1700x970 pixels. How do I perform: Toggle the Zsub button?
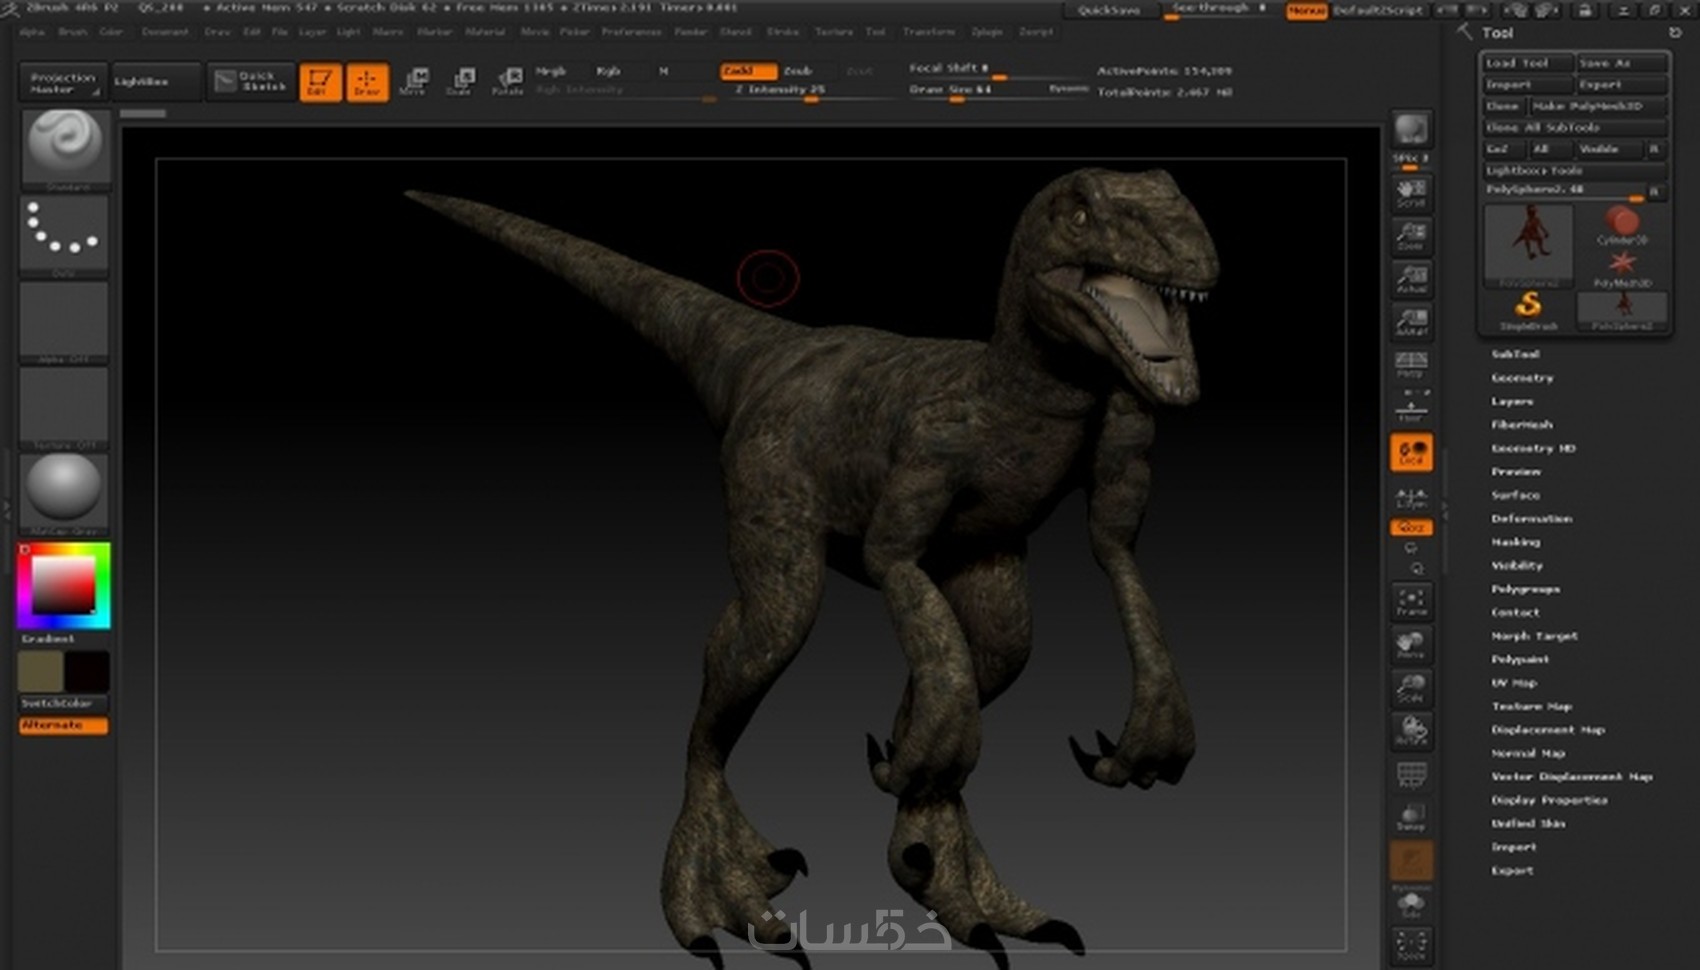(798, 71)
